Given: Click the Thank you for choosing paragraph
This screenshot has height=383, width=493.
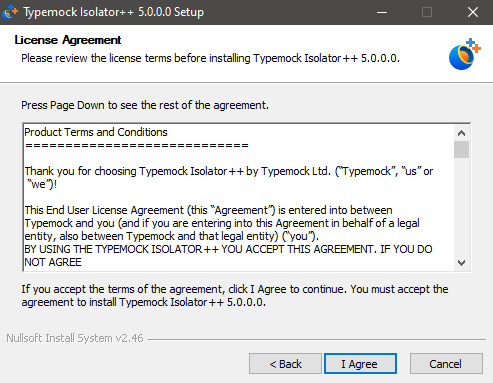Looking at the screenshot, I should [x=229, y=178].
